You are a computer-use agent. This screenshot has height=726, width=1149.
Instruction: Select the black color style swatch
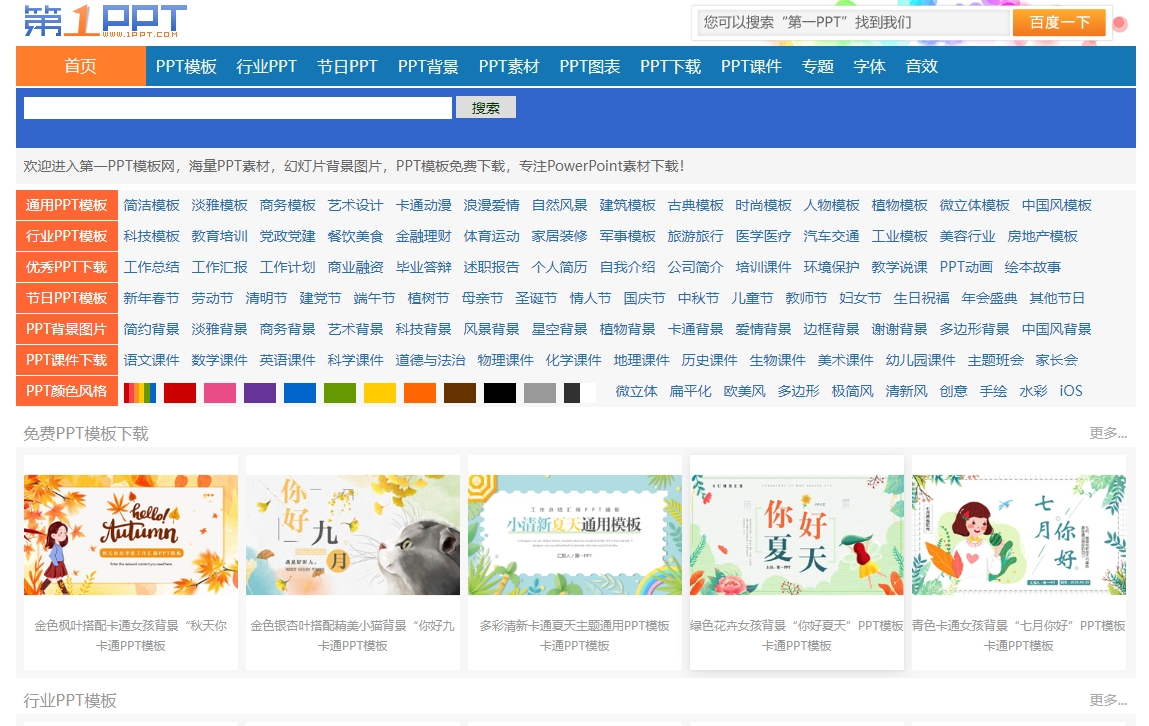click(x=500, y=392)
